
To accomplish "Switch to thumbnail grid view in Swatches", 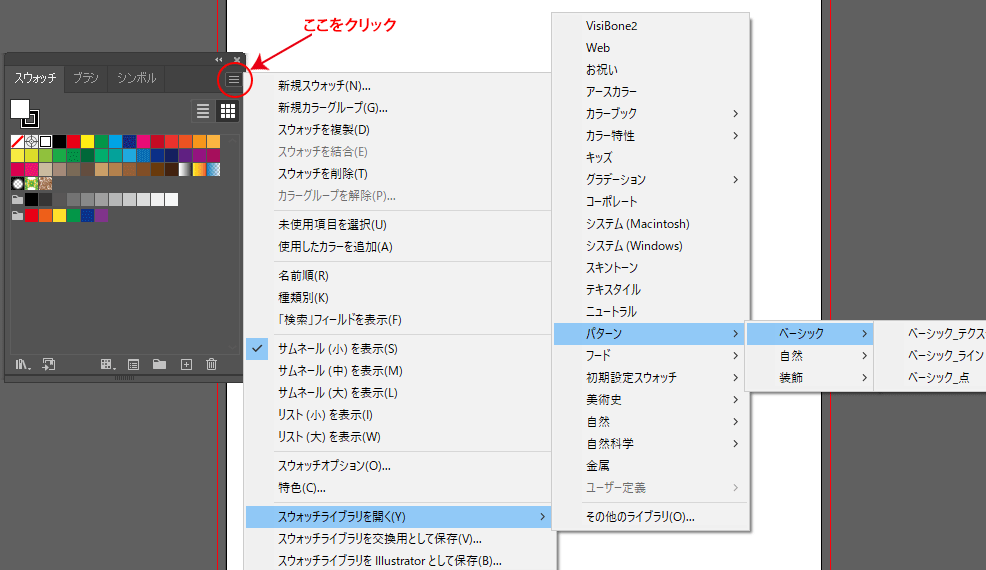I will click(228, 111).
